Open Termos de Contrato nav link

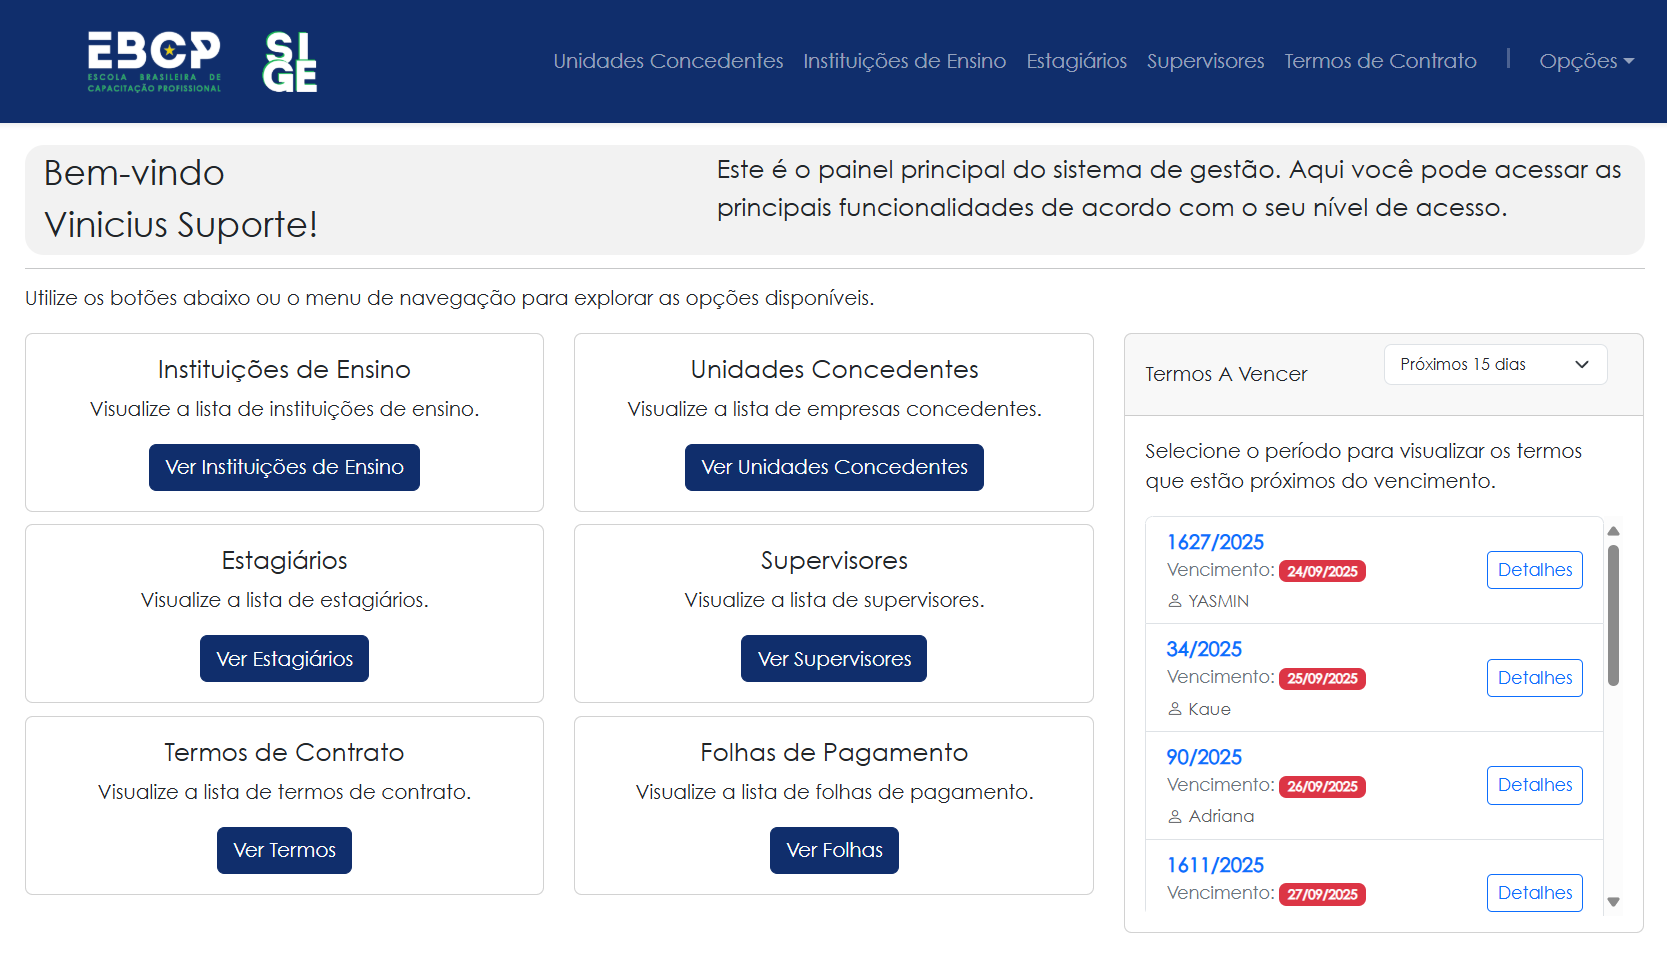pyautogui.click(x=1380, y=61)
